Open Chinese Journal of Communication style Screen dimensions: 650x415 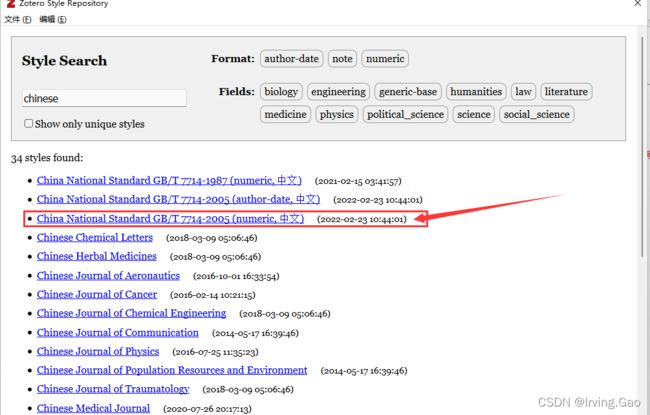pos(118,332)
